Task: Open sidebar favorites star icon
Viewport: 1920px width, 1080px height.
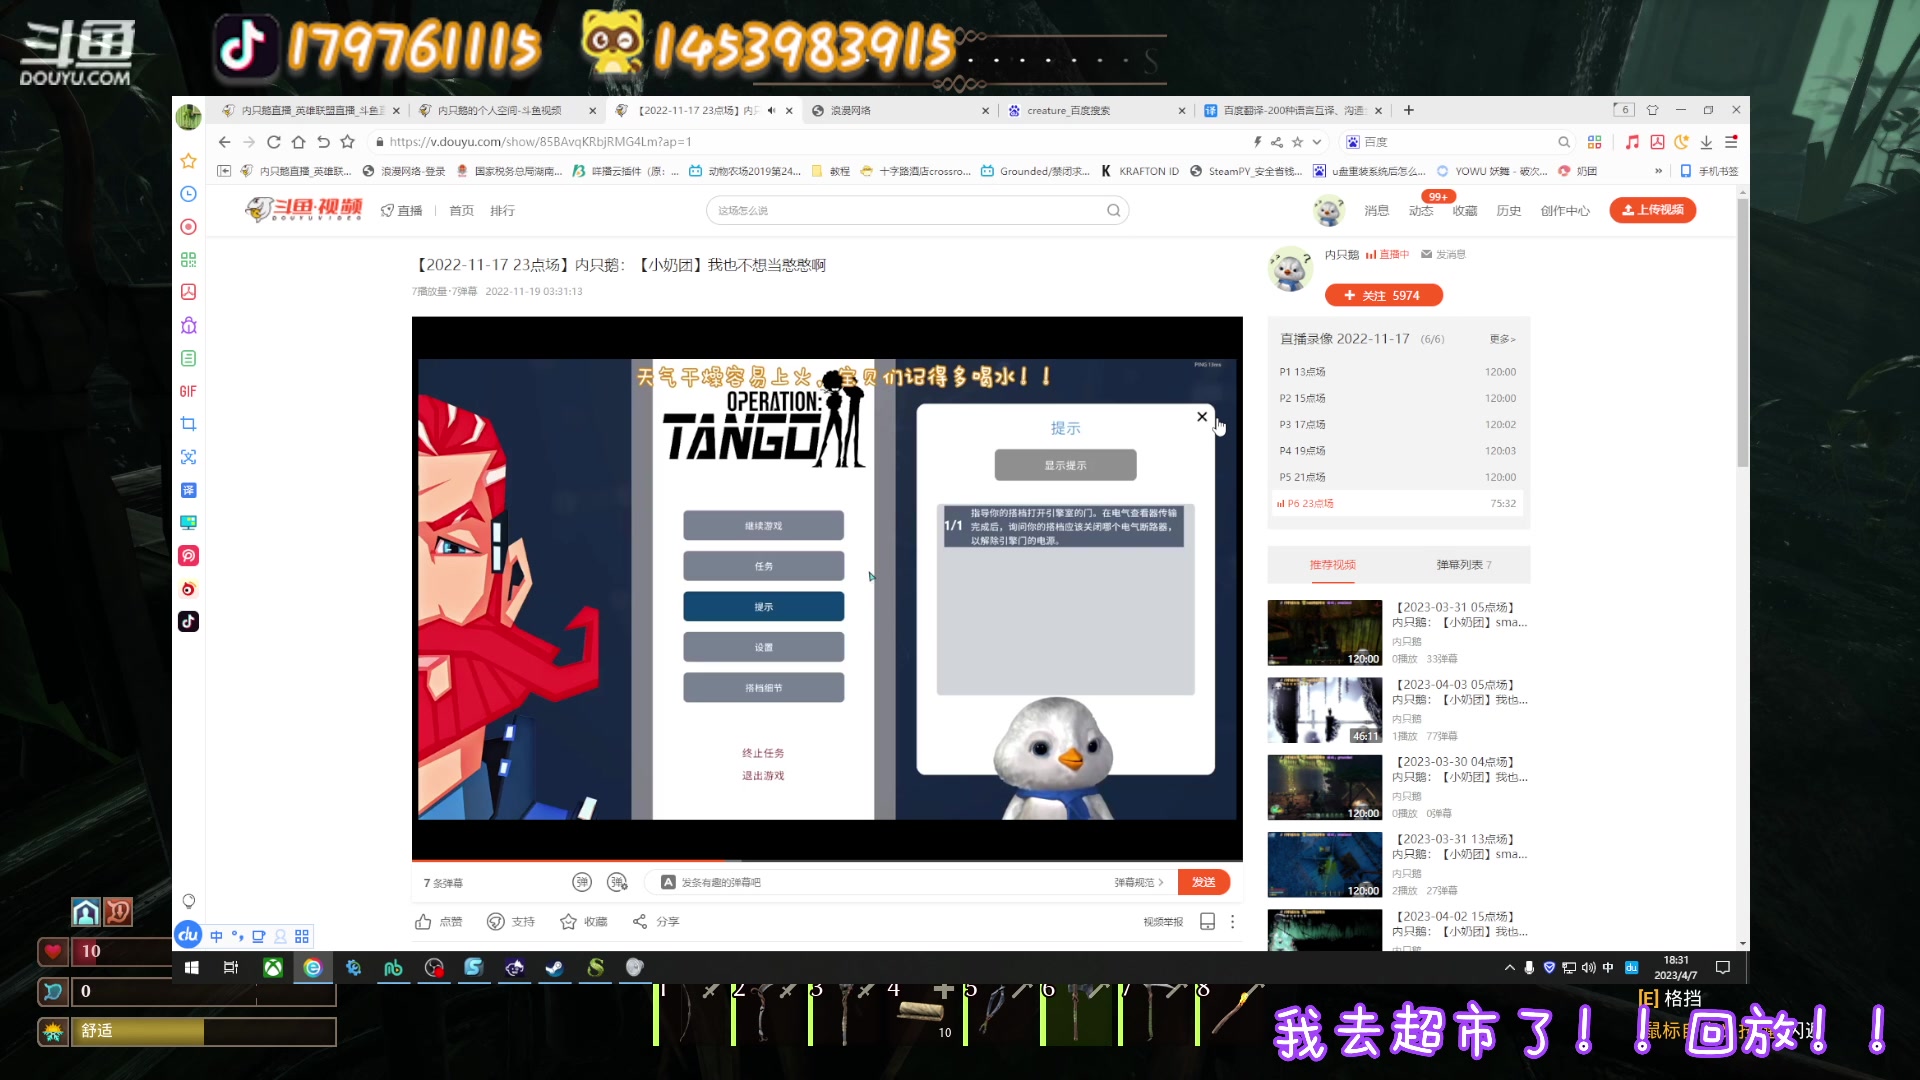Action: (x=188, y=161)
